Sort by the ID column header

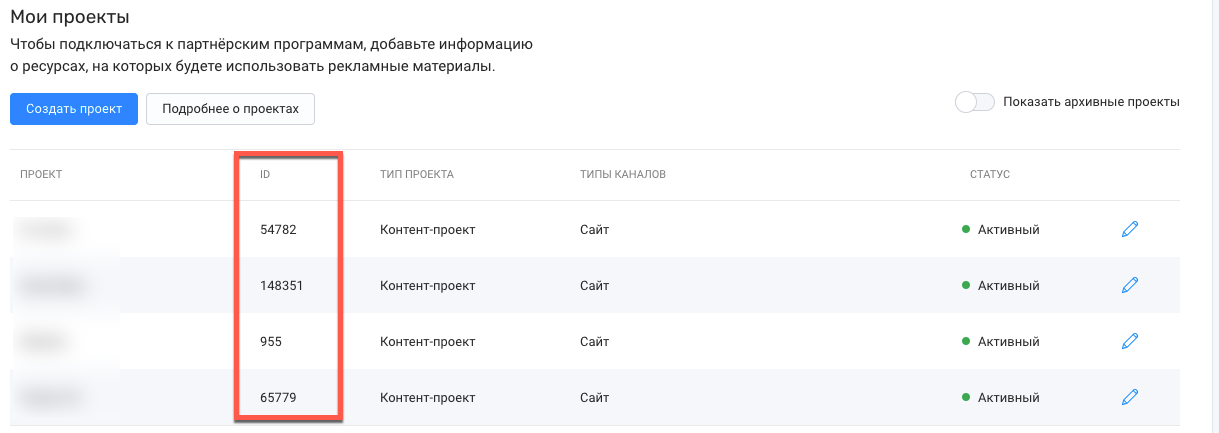tap(265, 174)
